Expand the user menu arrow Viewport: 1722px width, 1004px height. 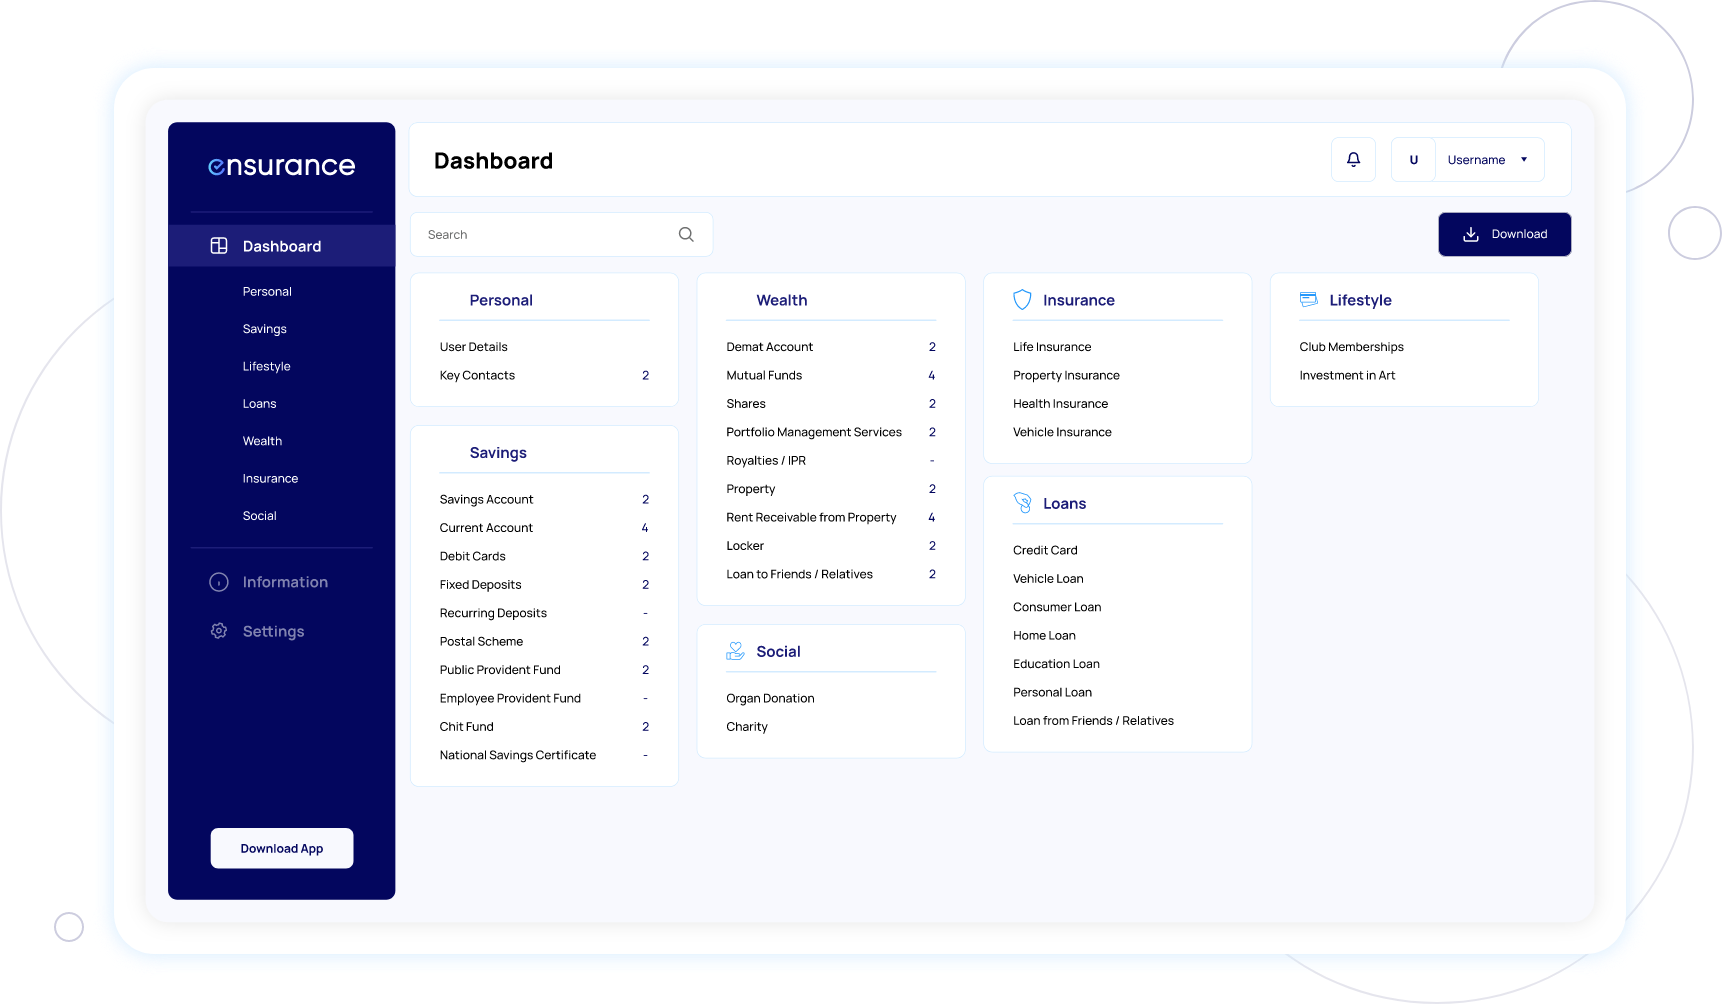coord(1524,160)
